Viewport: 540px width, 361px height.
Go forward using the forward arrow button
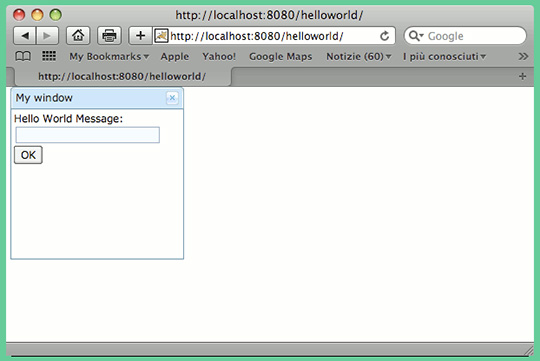[47, 35]
